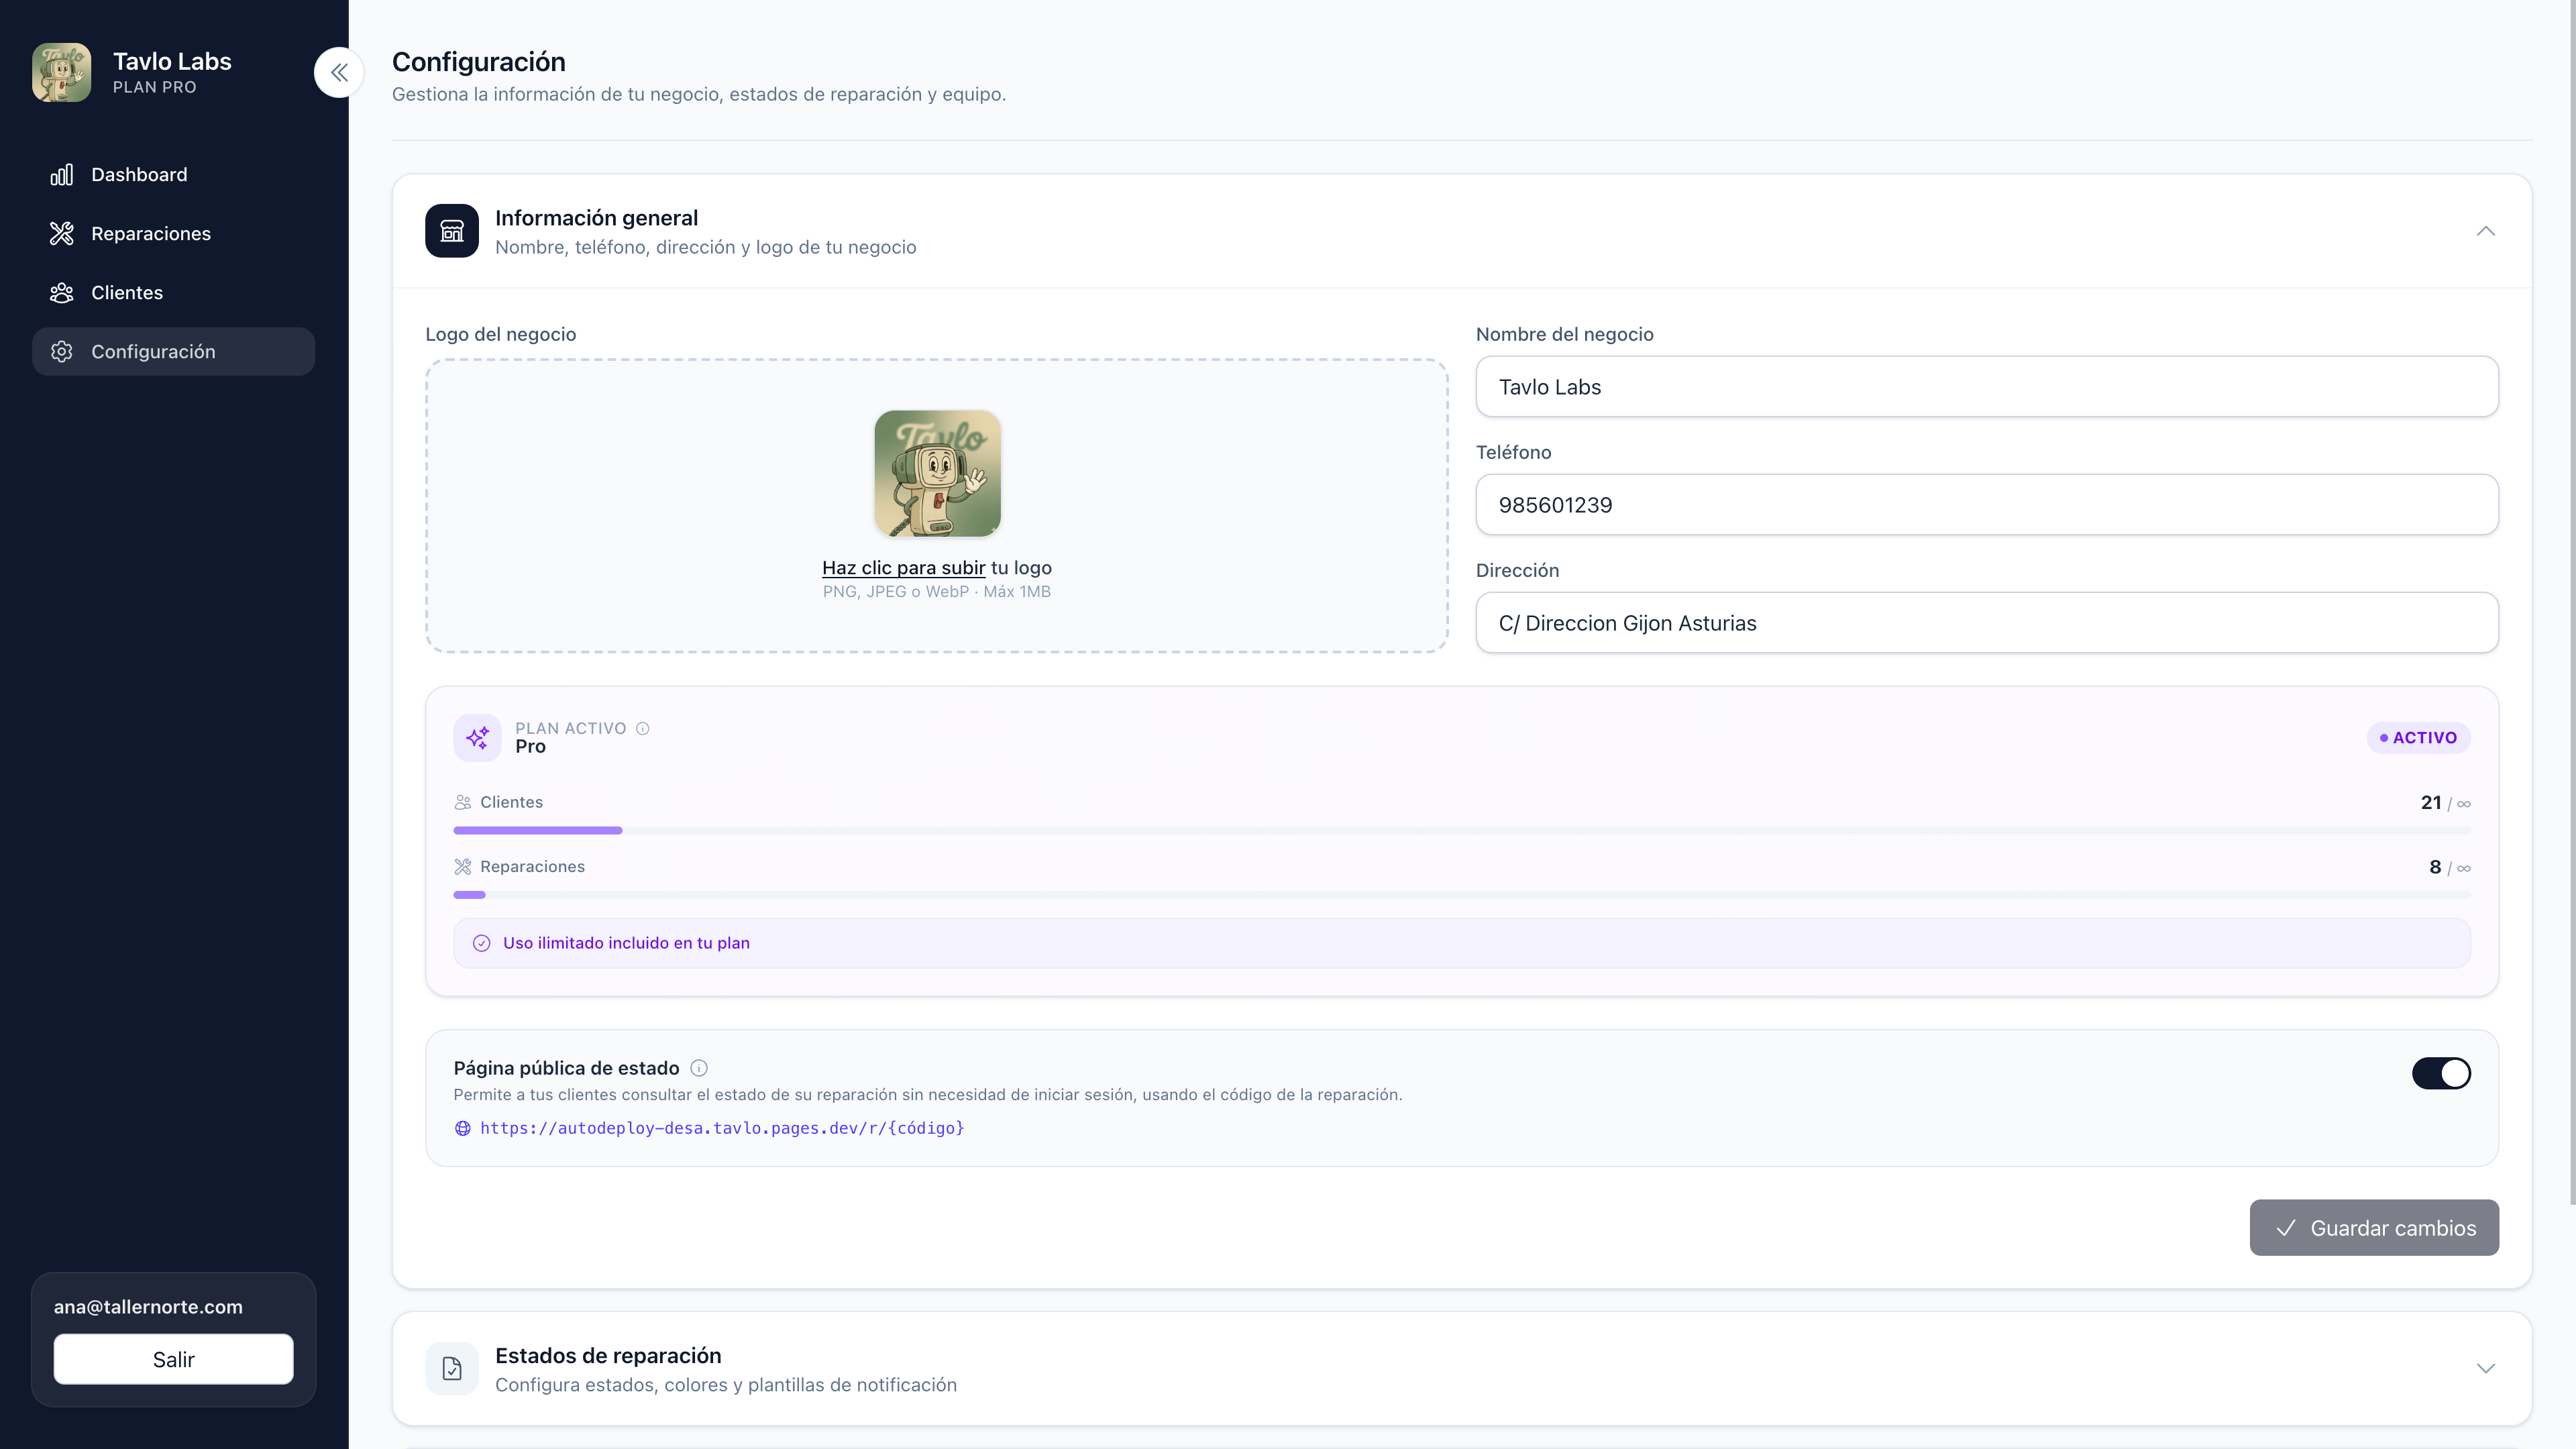Expand the Estados de reparación section
This screenshot has height=1449, width=2576.
(x=2485, y=1368)
